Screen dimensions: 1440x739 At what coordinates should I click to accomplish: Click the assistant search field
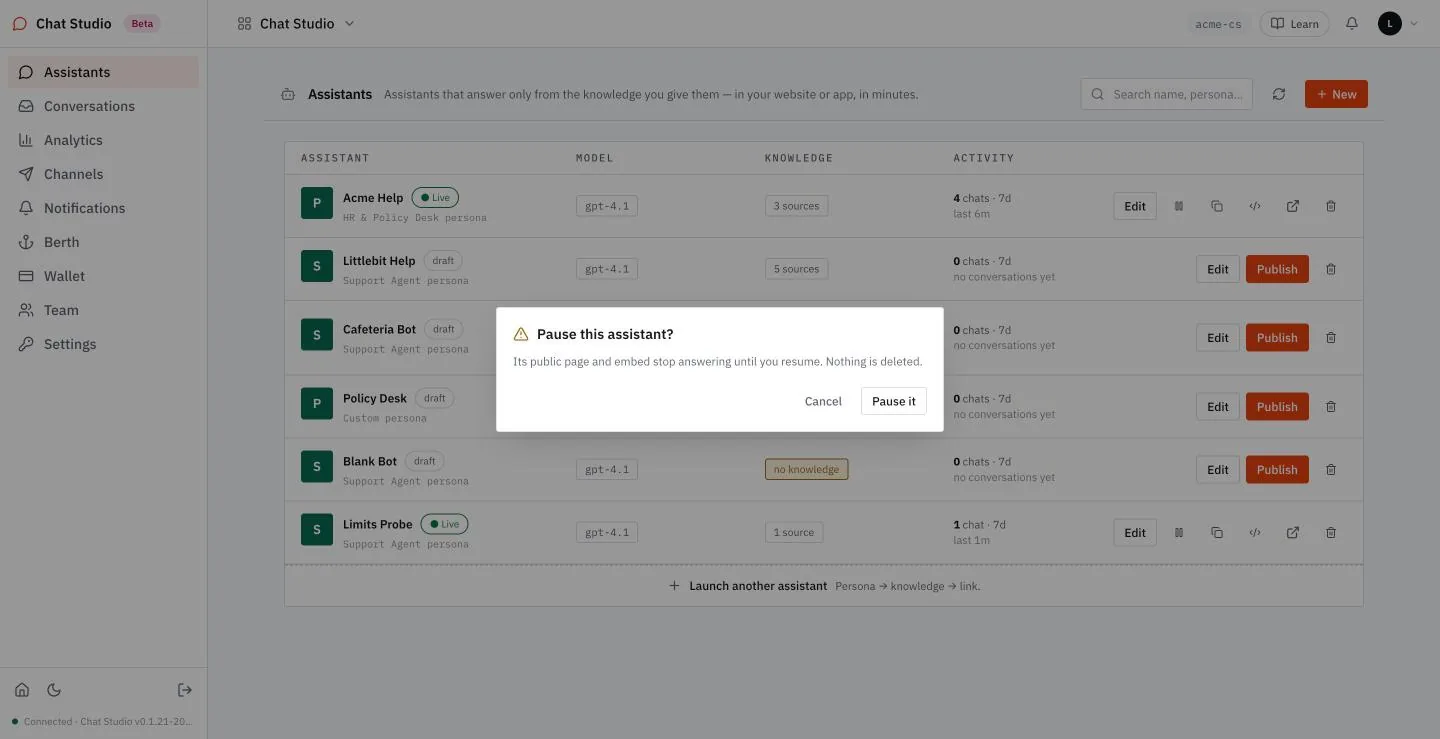(x=1166, y=94)
